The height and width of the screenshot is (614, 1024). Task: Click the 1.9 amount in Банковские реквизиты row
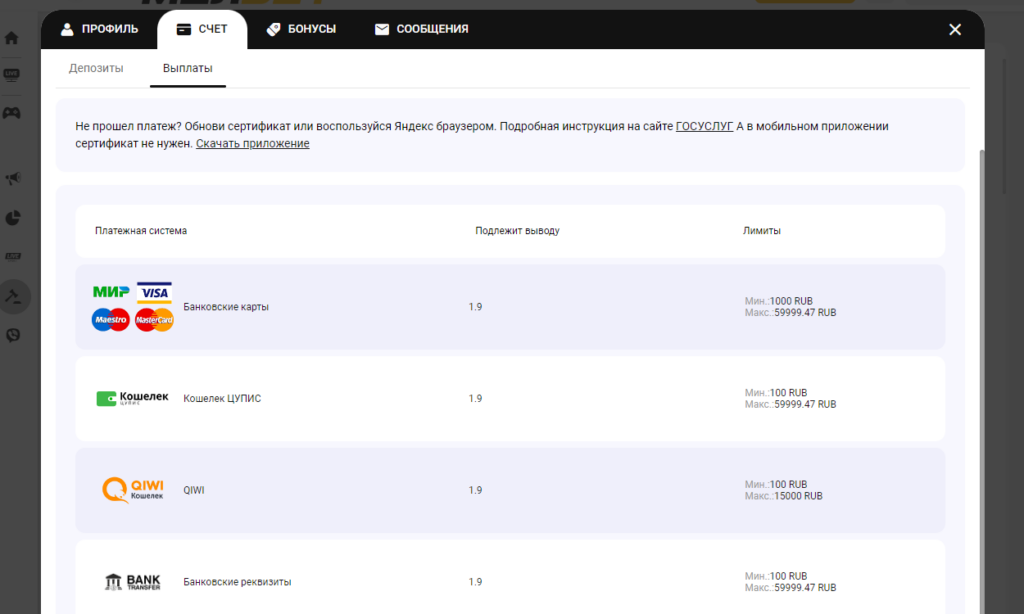[475, 581]
